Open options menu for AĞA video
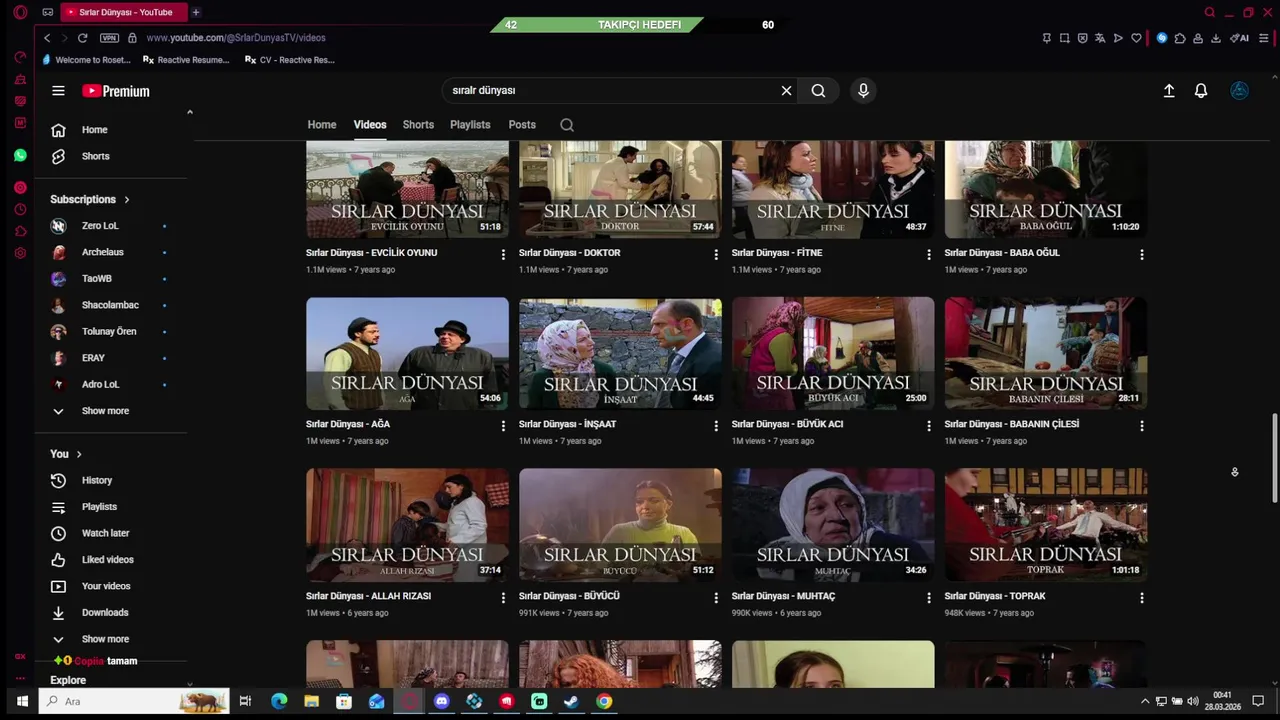This screenshot has height=720, width=1280. click(x=503, y=426)
